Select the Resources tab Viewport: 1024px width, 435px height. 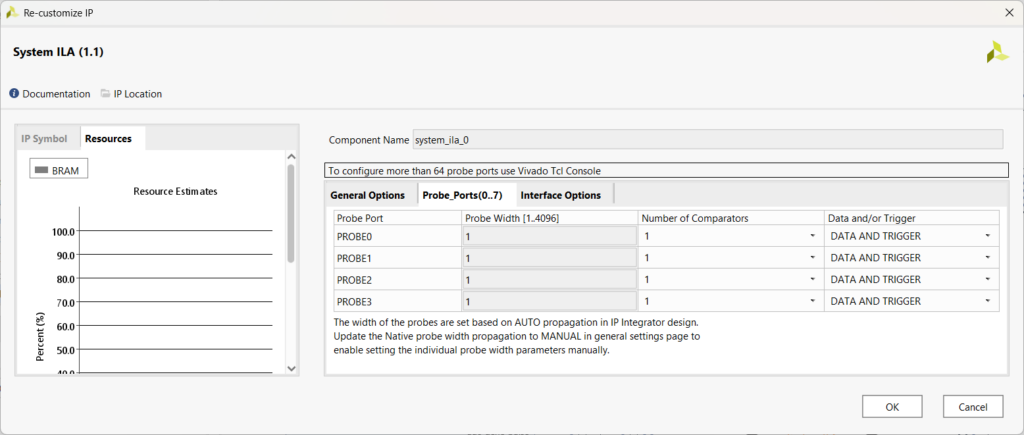tap(108, 138)
